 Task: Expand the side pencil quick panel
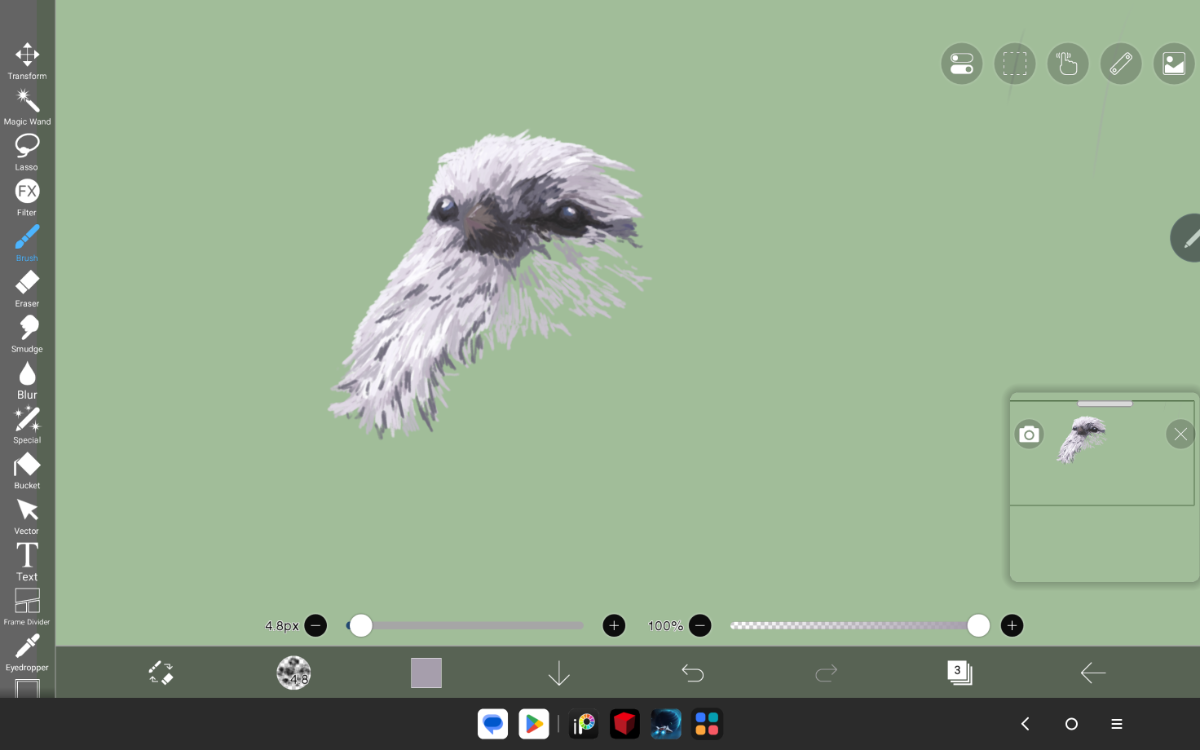pos(1188,238)
